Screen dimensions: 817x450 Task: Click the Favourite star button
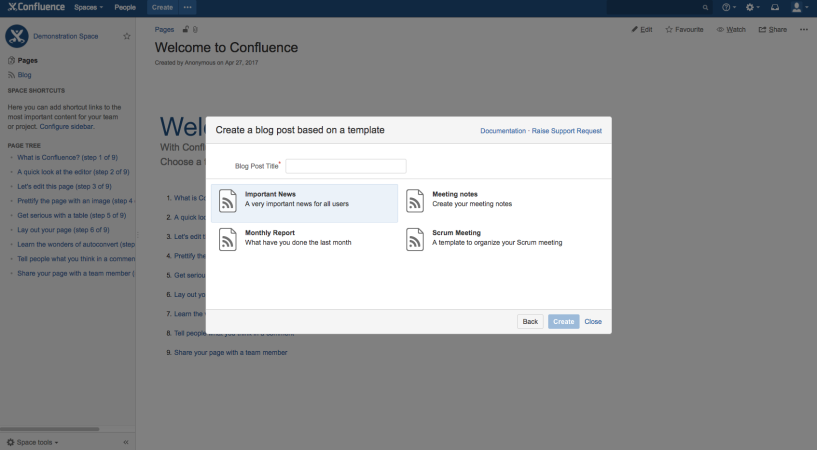click(684, 30)
